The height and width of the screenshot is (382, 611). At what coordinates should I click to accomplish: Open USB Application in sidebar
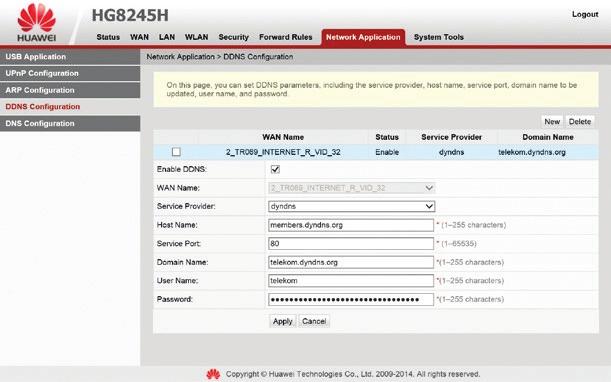pos(70,57)
